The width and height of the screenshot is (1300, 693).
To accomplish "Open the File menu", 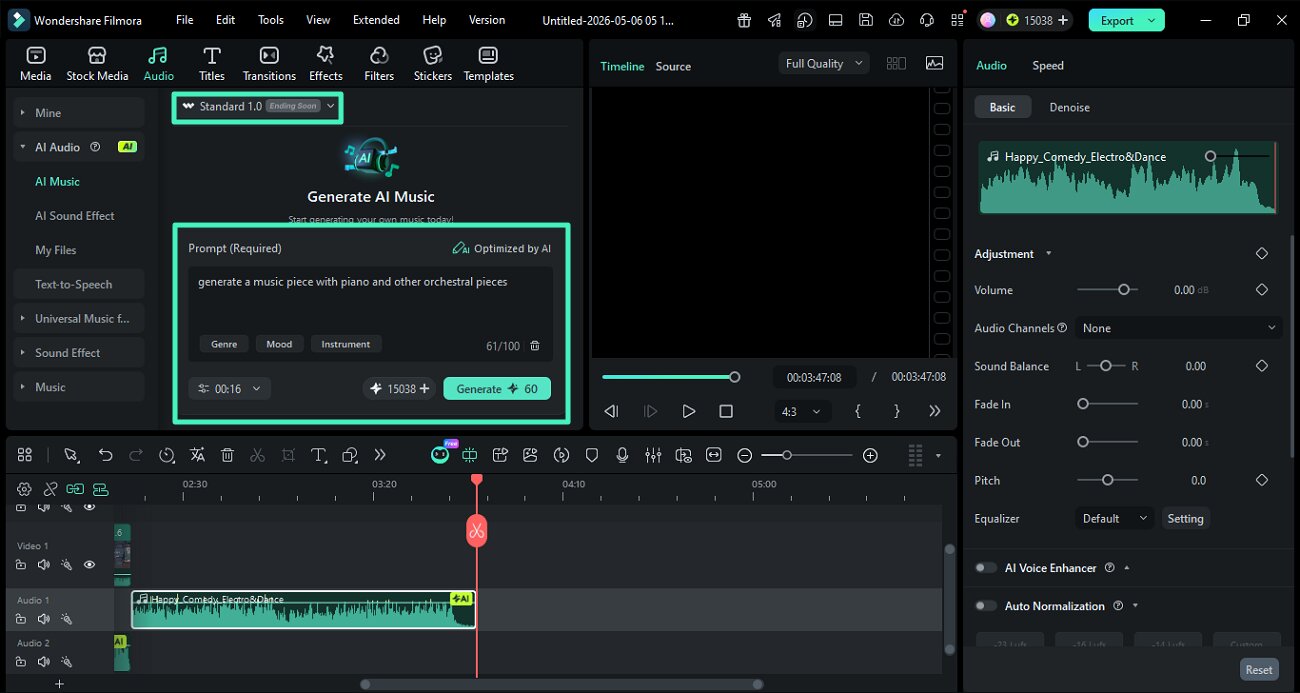I will 184,20.
